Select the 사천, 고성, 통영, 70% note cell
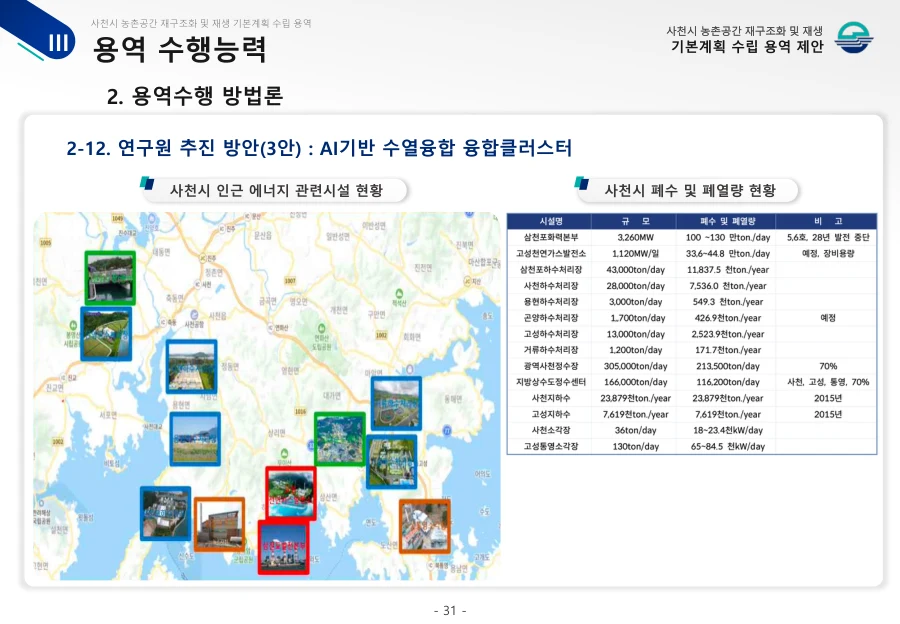The width and height of the screenshot is (900, 624). click(827, 382)
